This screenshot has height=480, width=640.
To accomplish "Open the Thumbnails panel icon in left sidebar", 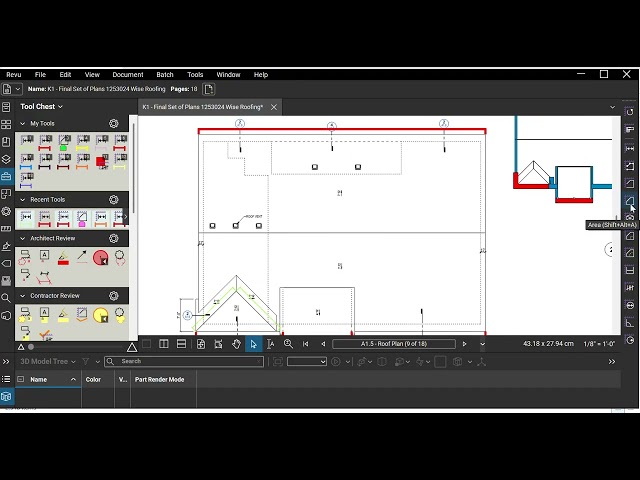I will (x=6, y=124).
